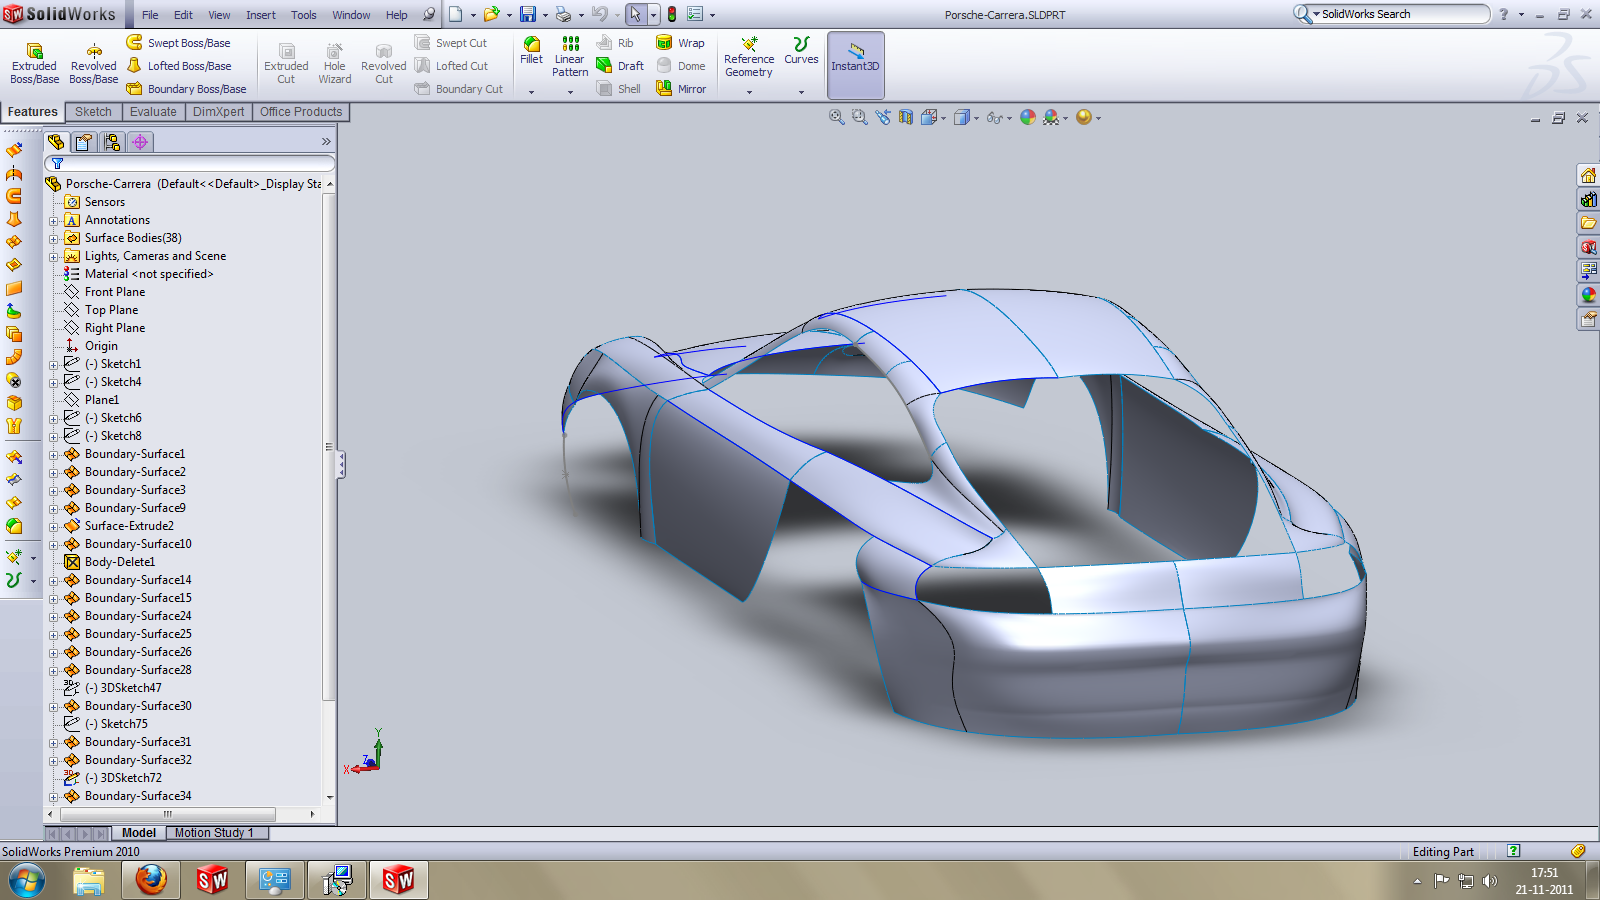
Task: Launch Firefox from the Windows taskbar
Action: pos(150,880)
